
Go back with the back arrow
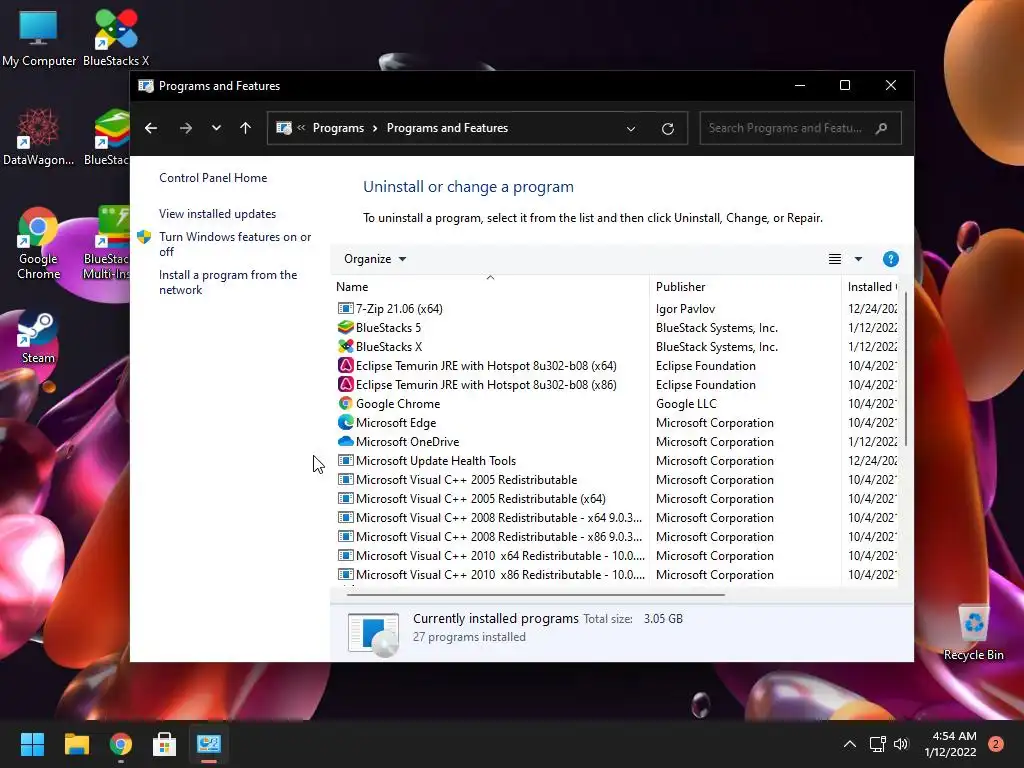(151, 128)
